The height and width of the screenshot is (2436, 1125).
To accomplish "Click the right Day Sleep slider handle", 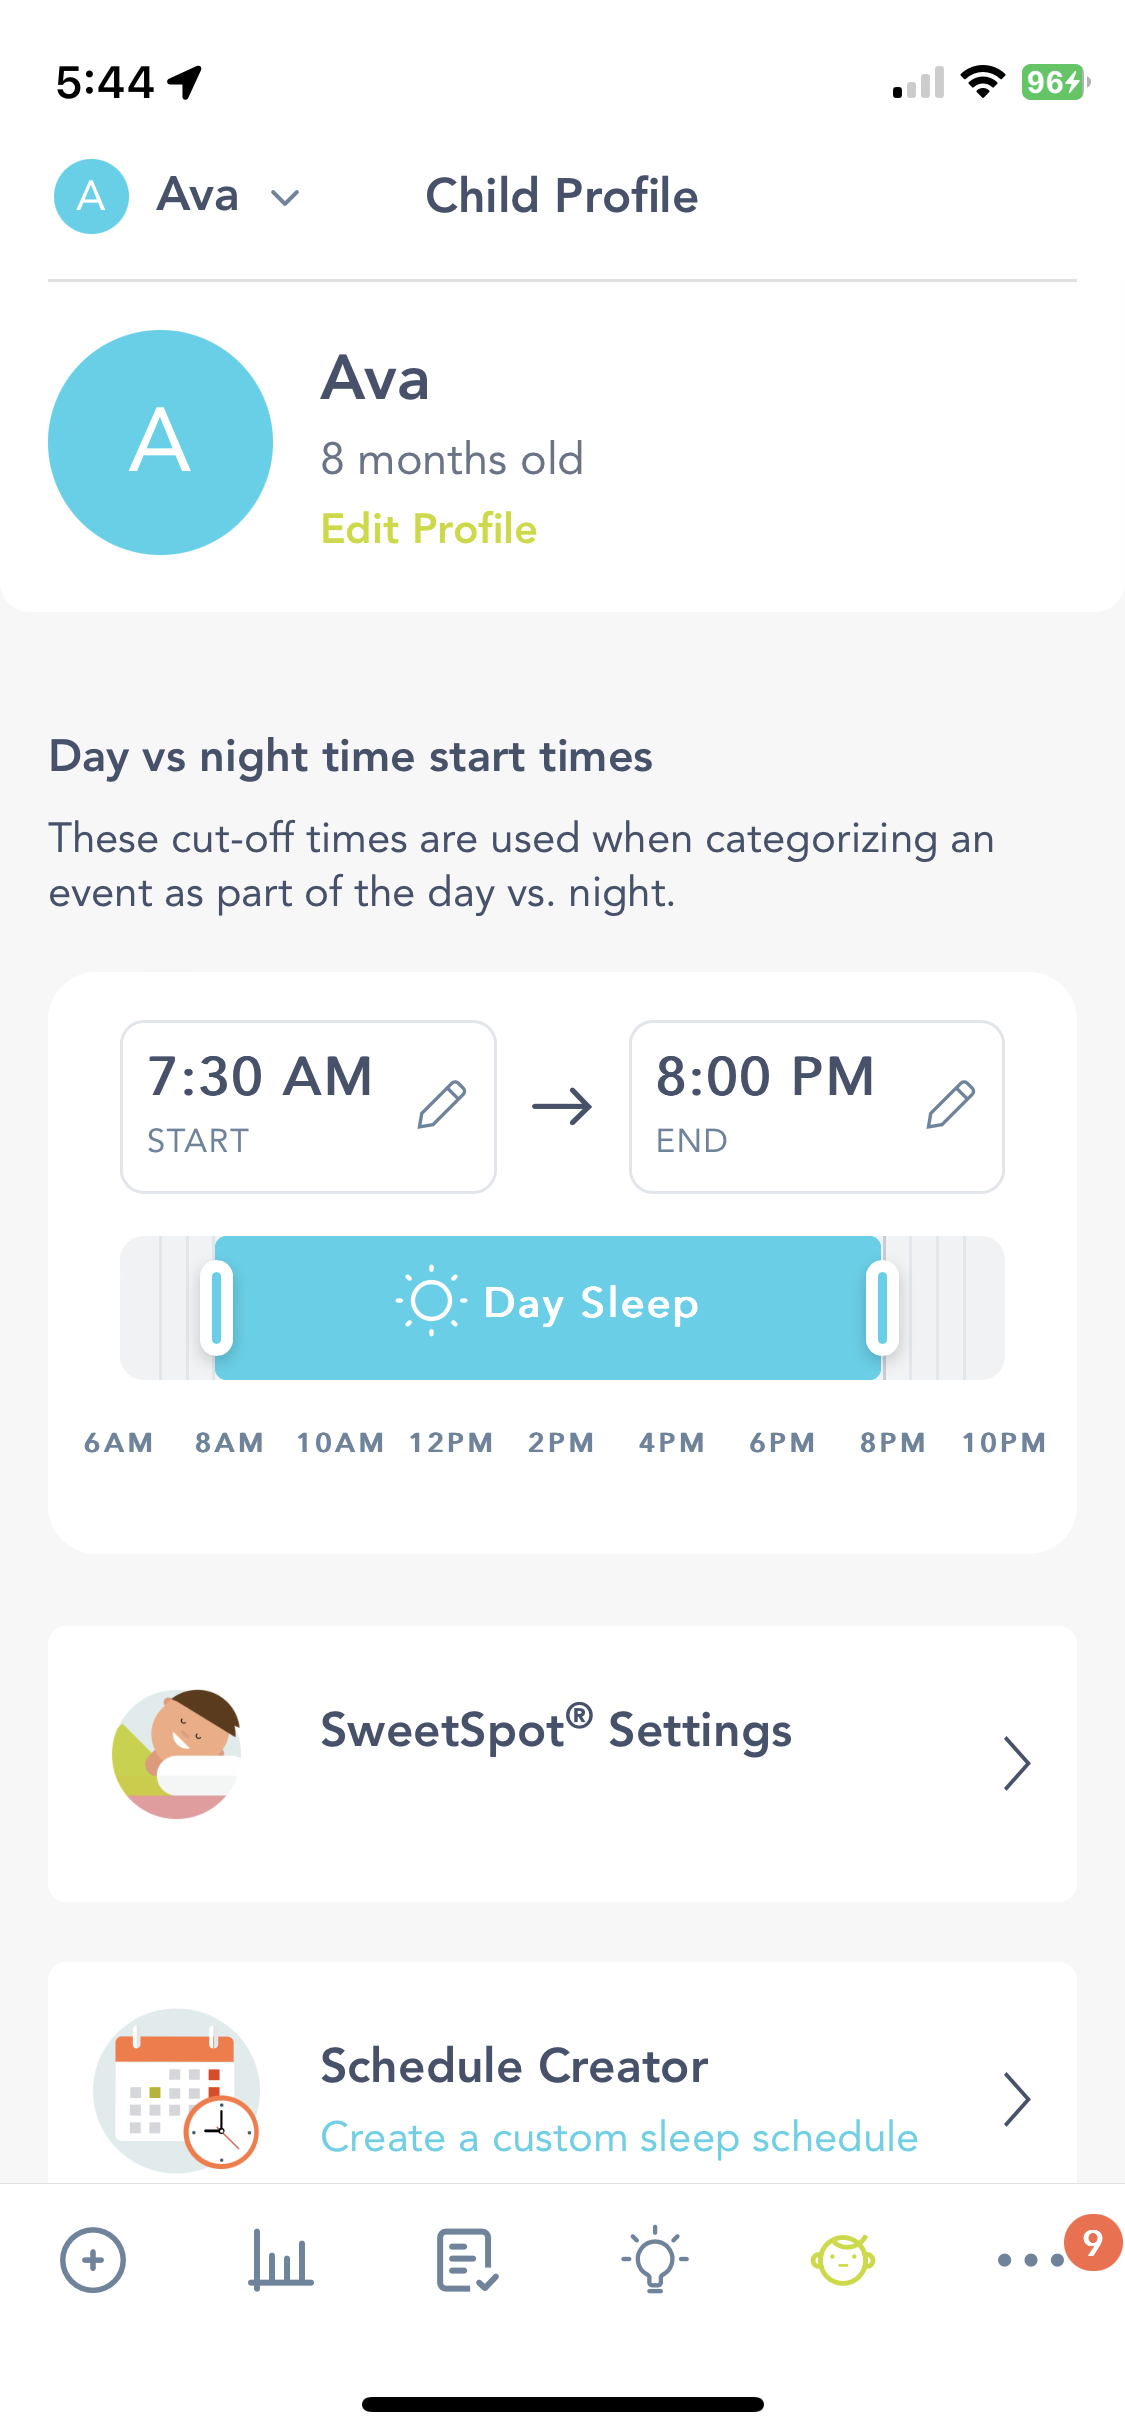I will point(881,1307).
